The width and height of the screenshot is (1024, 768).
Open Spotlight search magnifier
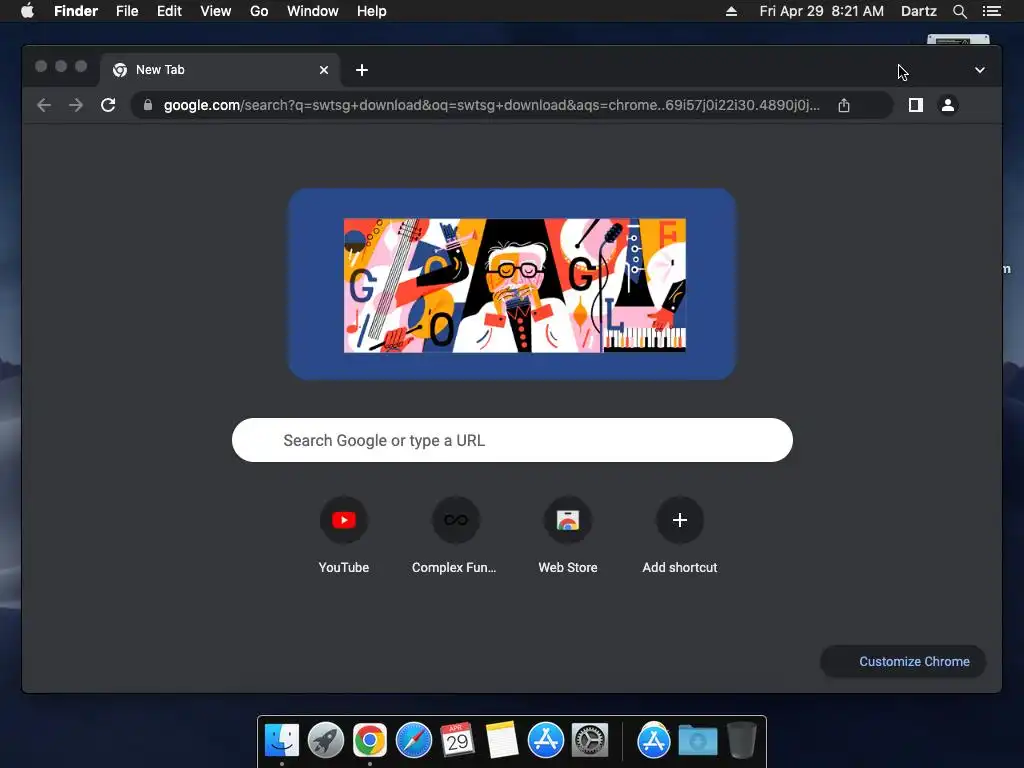click(x=959, y=11)
